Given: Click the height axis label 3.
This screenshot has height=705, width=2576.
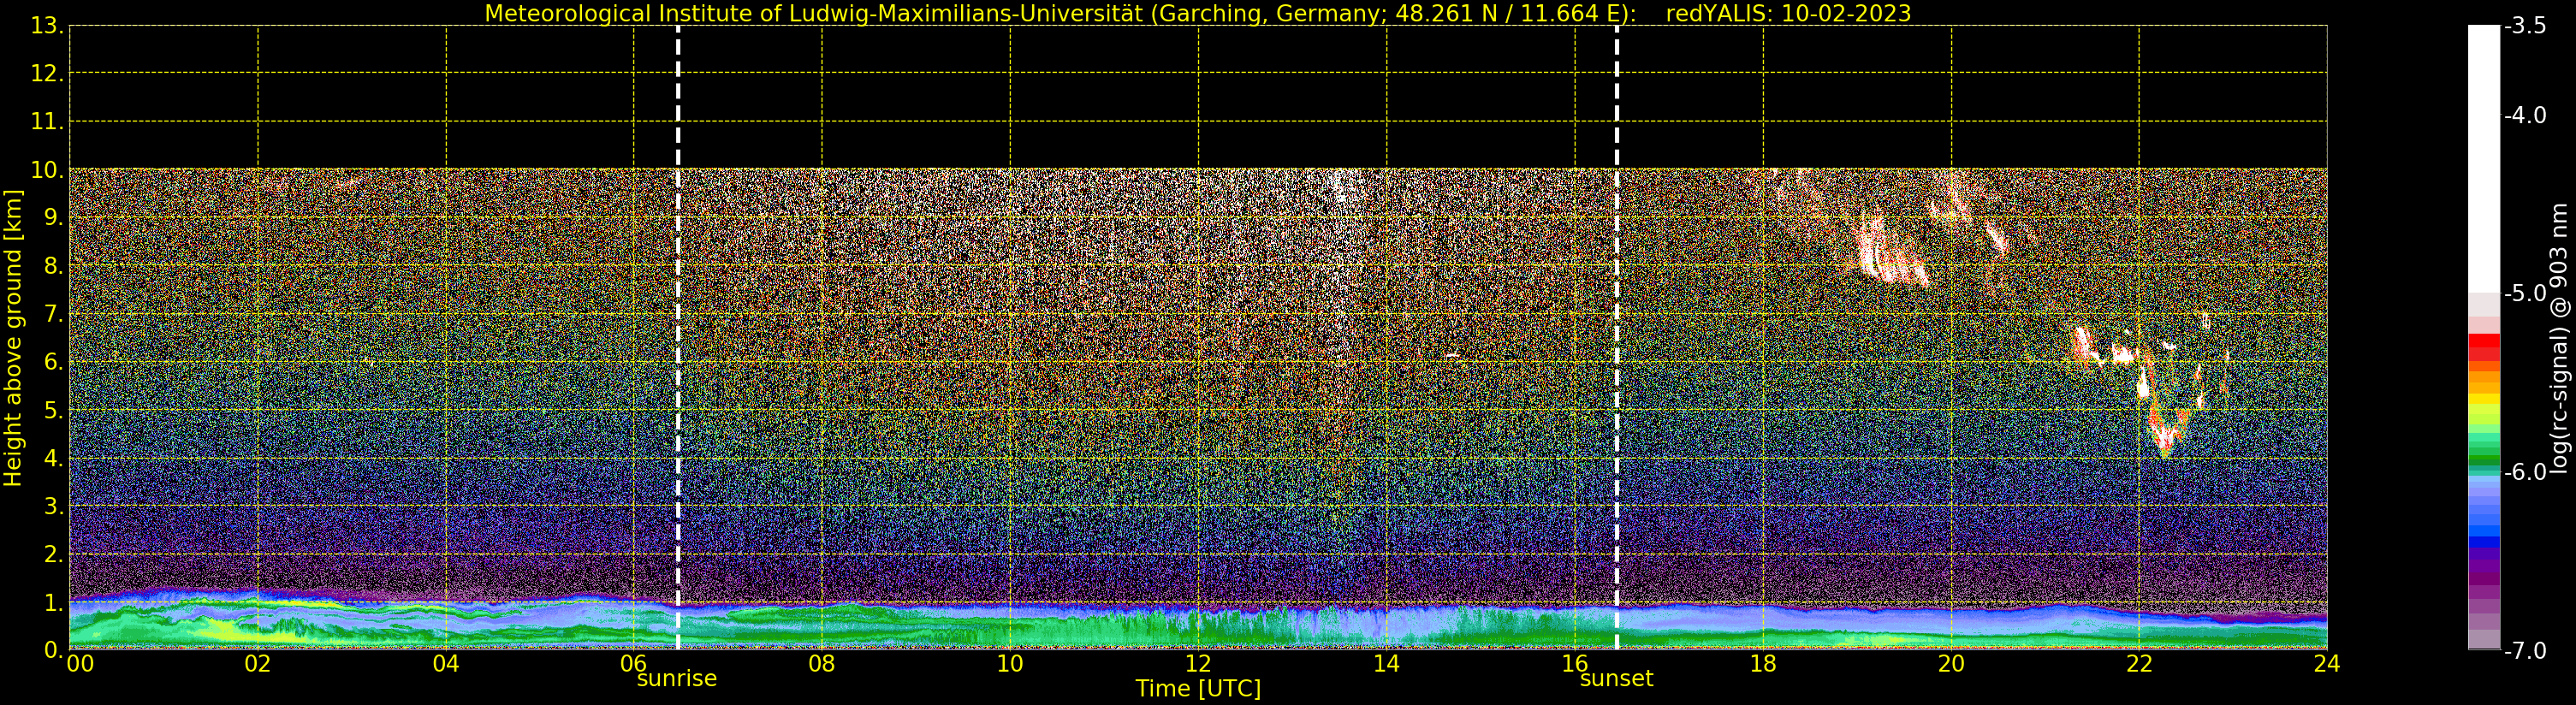Looking at the screenshot, I should click(52, 506).
